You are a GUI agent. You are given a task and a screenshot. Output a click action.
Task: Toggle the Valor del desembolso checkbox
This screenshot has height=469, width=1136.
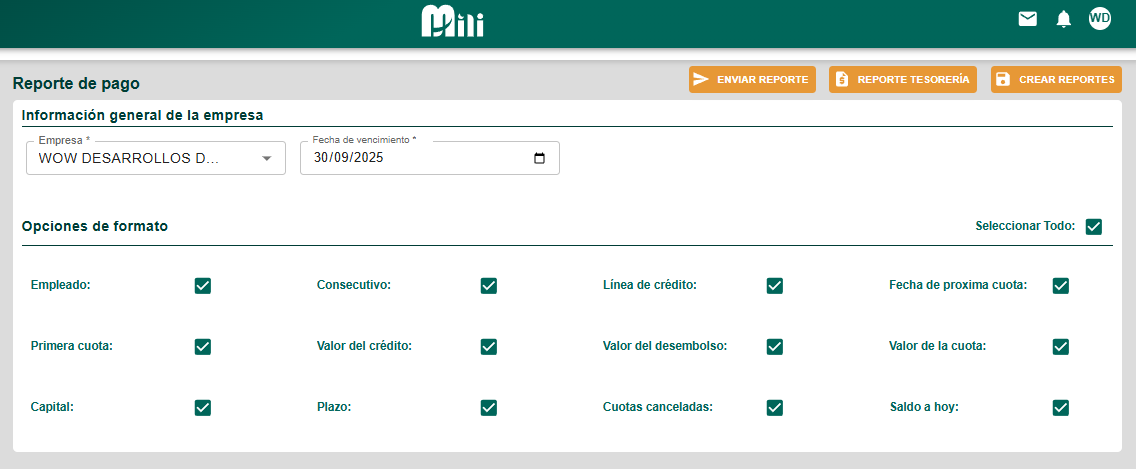(x=775, y=347)
